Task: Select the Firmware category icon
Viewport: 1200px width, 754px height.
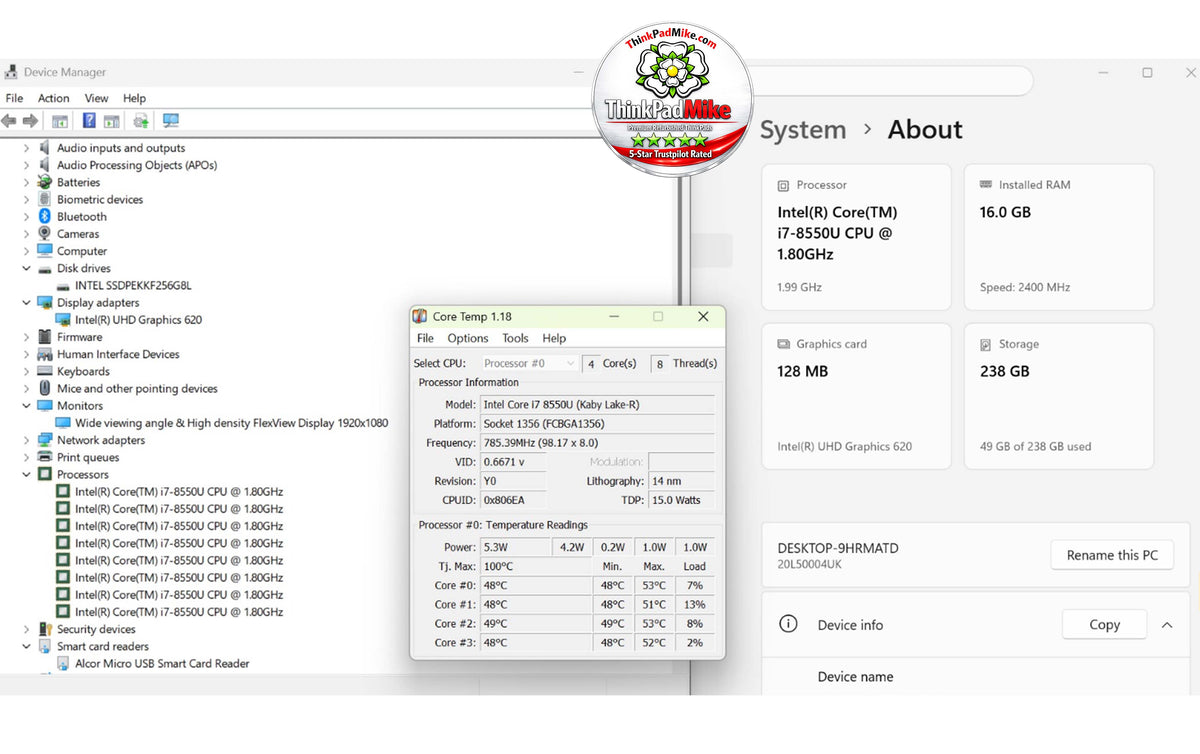Action: 45,337
